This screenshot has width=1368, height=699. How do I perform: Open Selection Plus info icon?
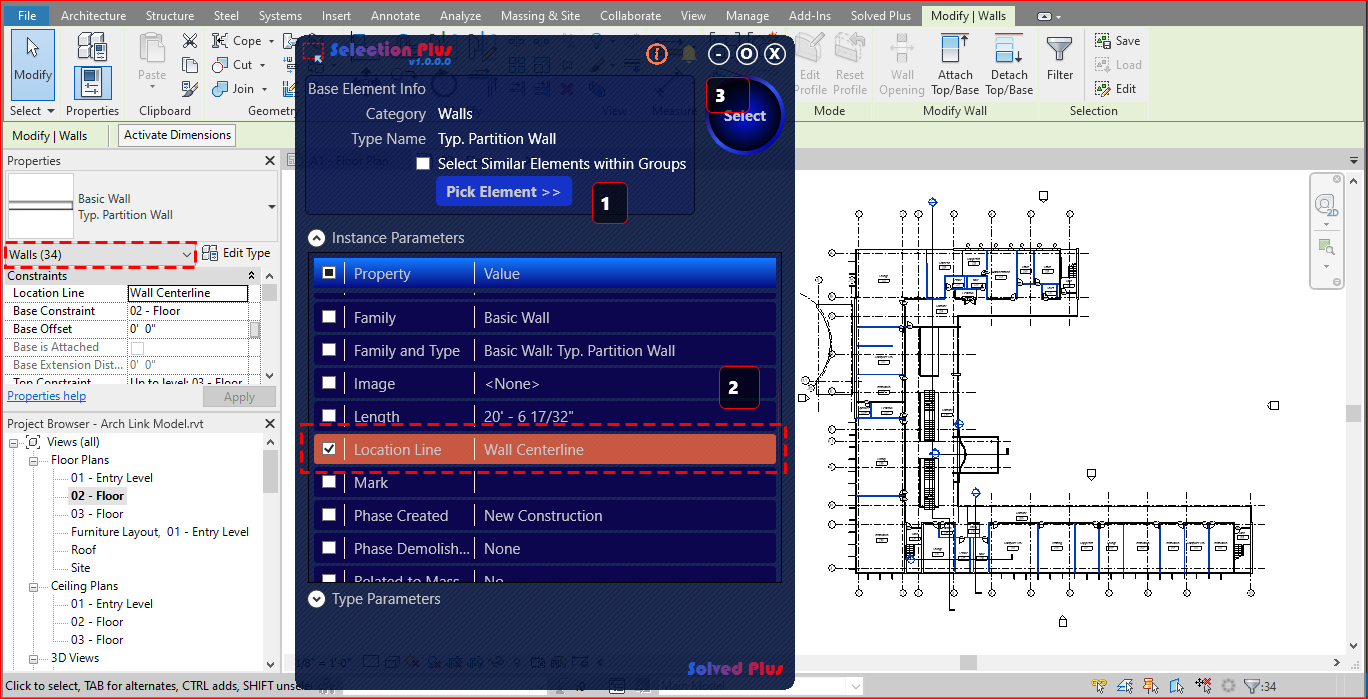(x=656, y=54)
